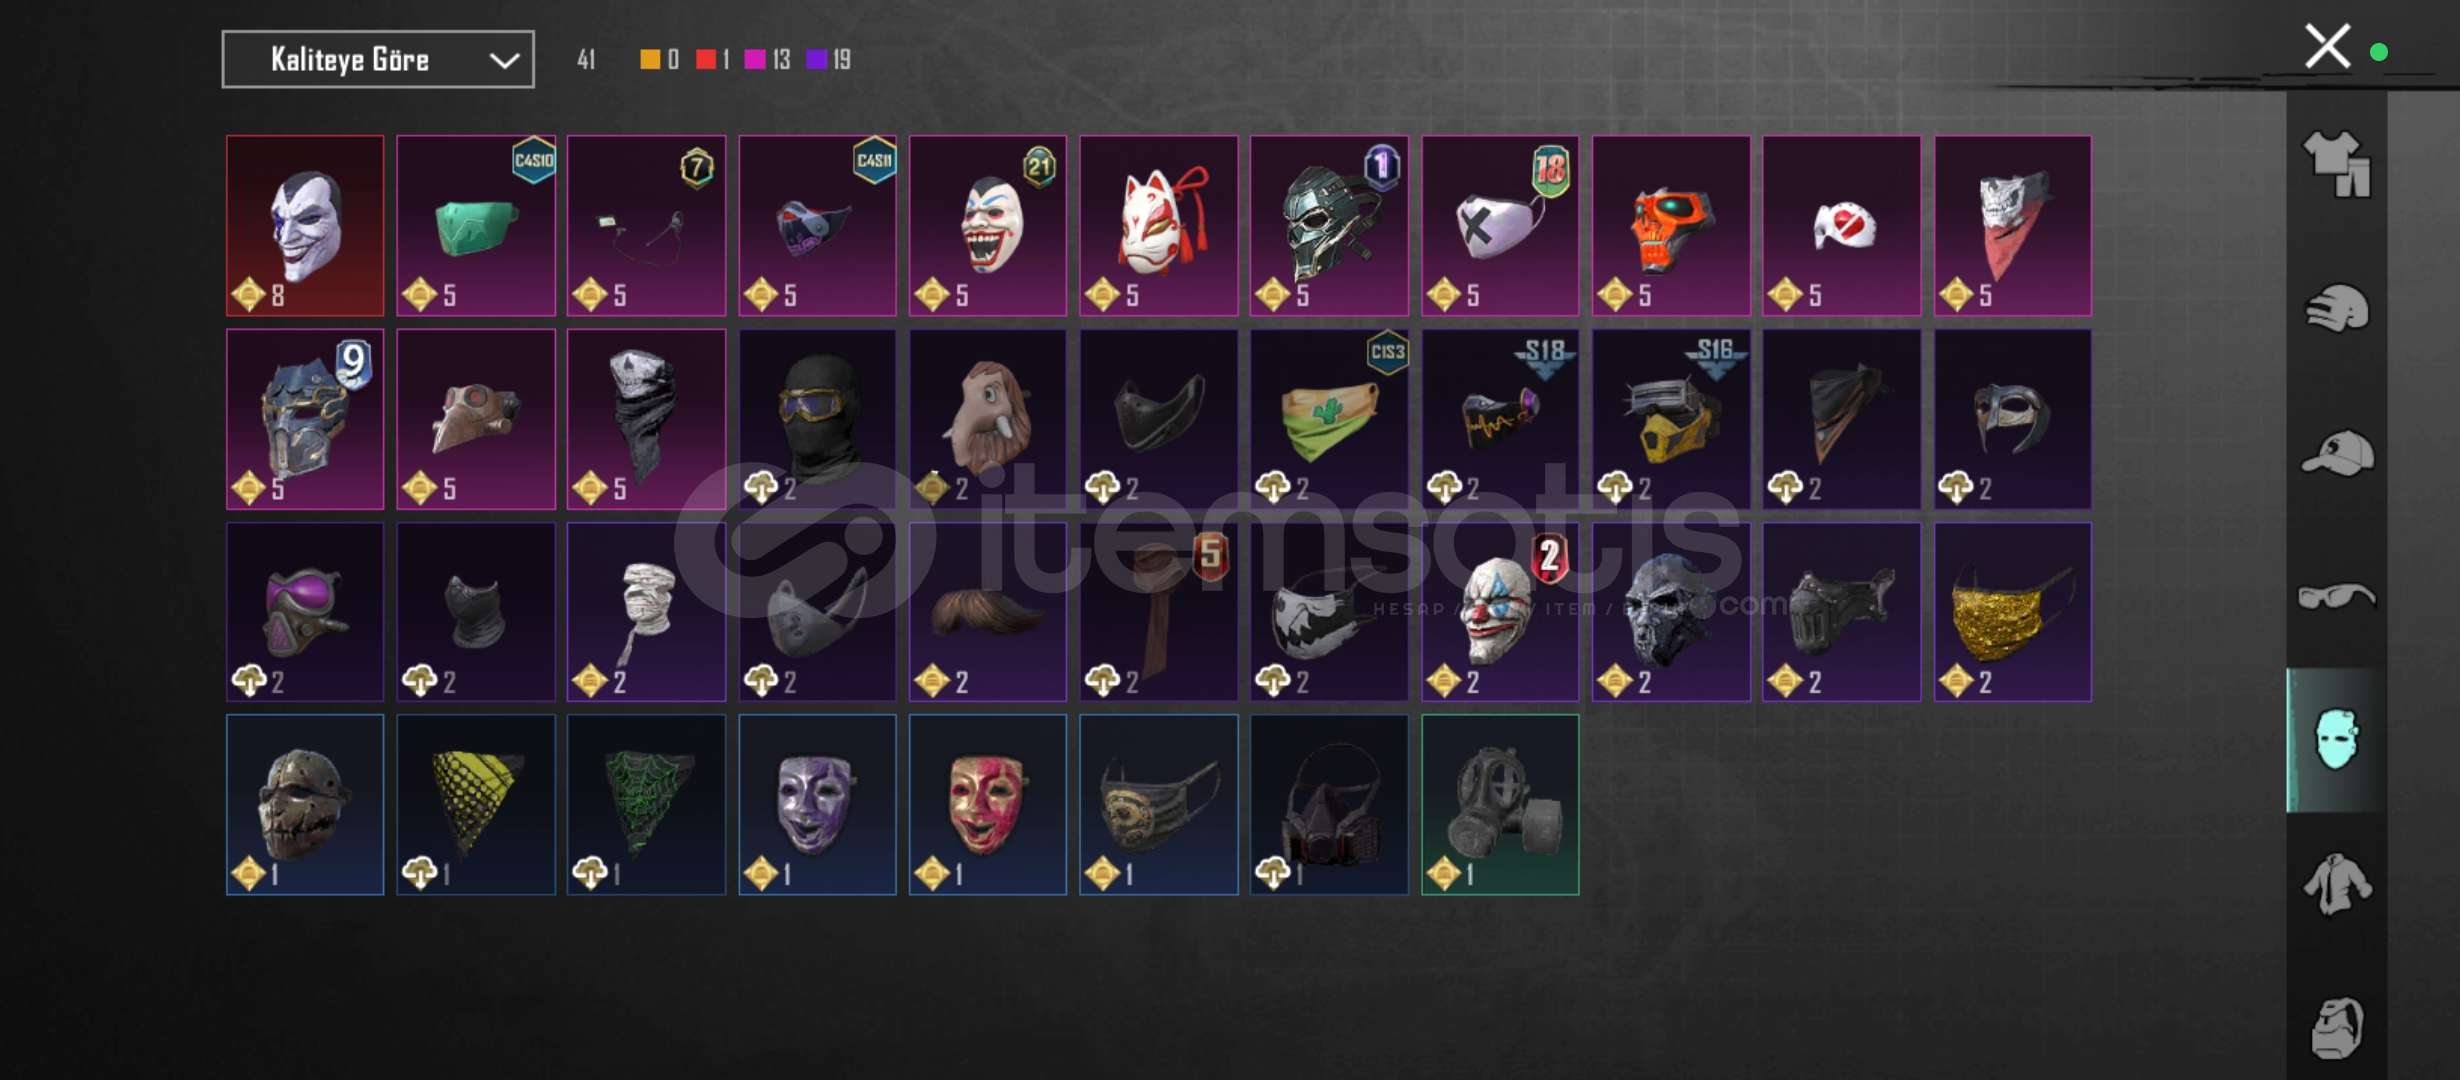Image resolution: width=2460 pixels, height=1080 pixels.
Task: Select the gas mask with green border
Action: [x=1500, y=805]
